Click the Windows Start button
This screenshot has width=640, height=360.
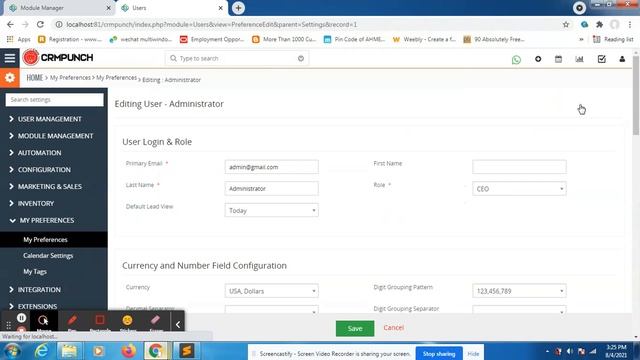pos(11,351)
